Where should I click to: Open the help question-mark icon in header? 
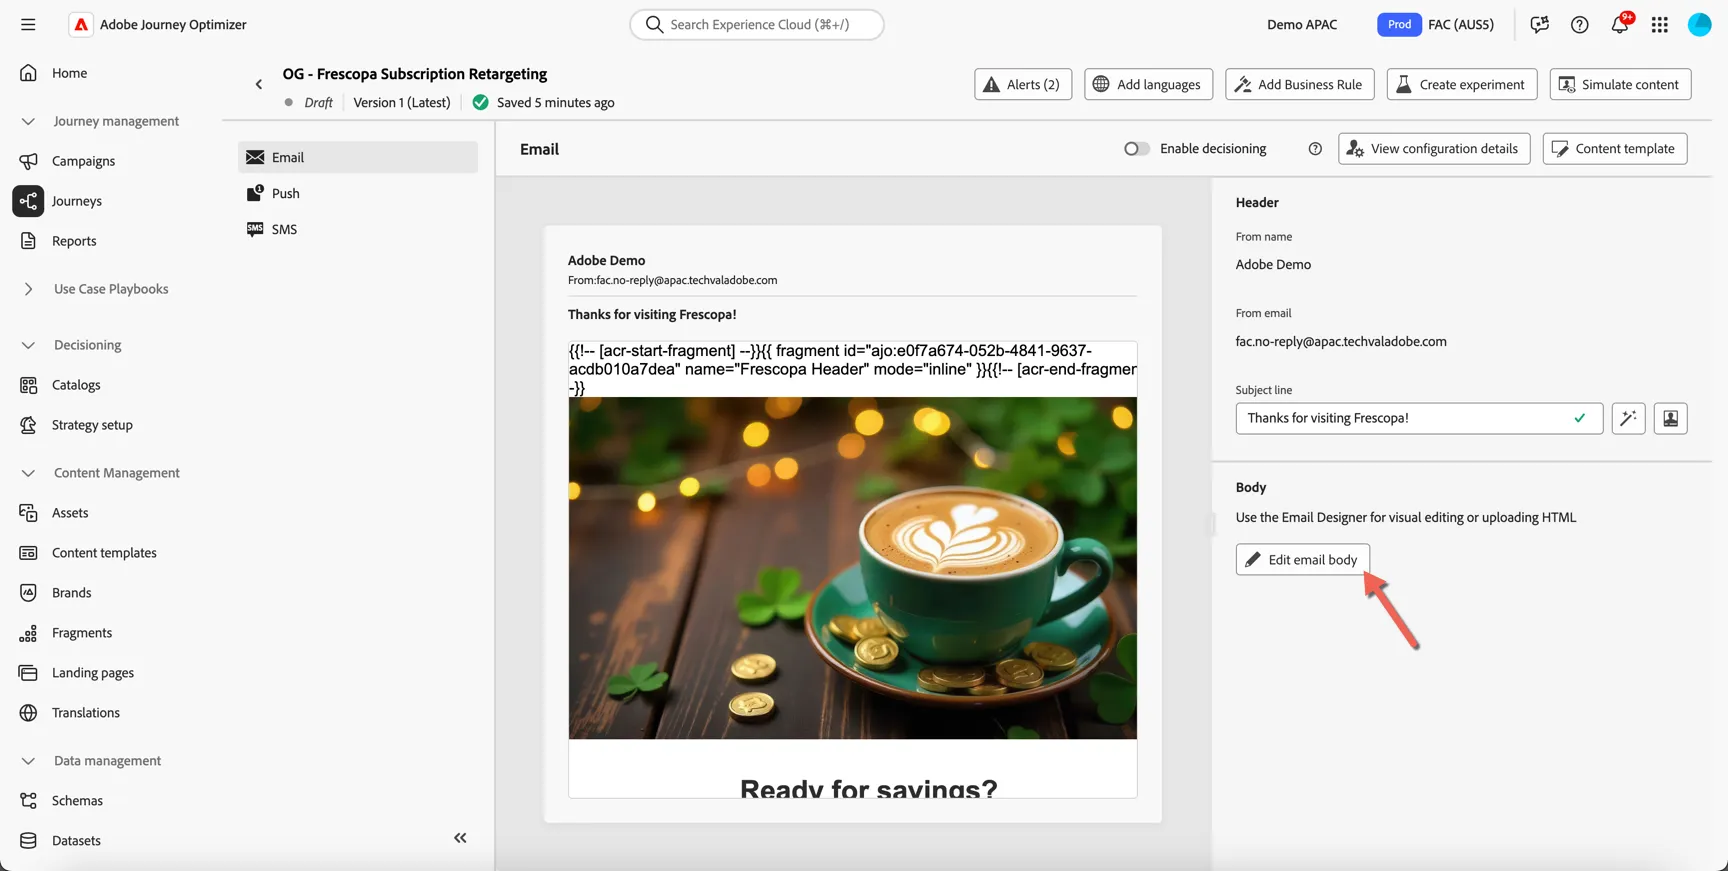click(x=1579, y=24)
